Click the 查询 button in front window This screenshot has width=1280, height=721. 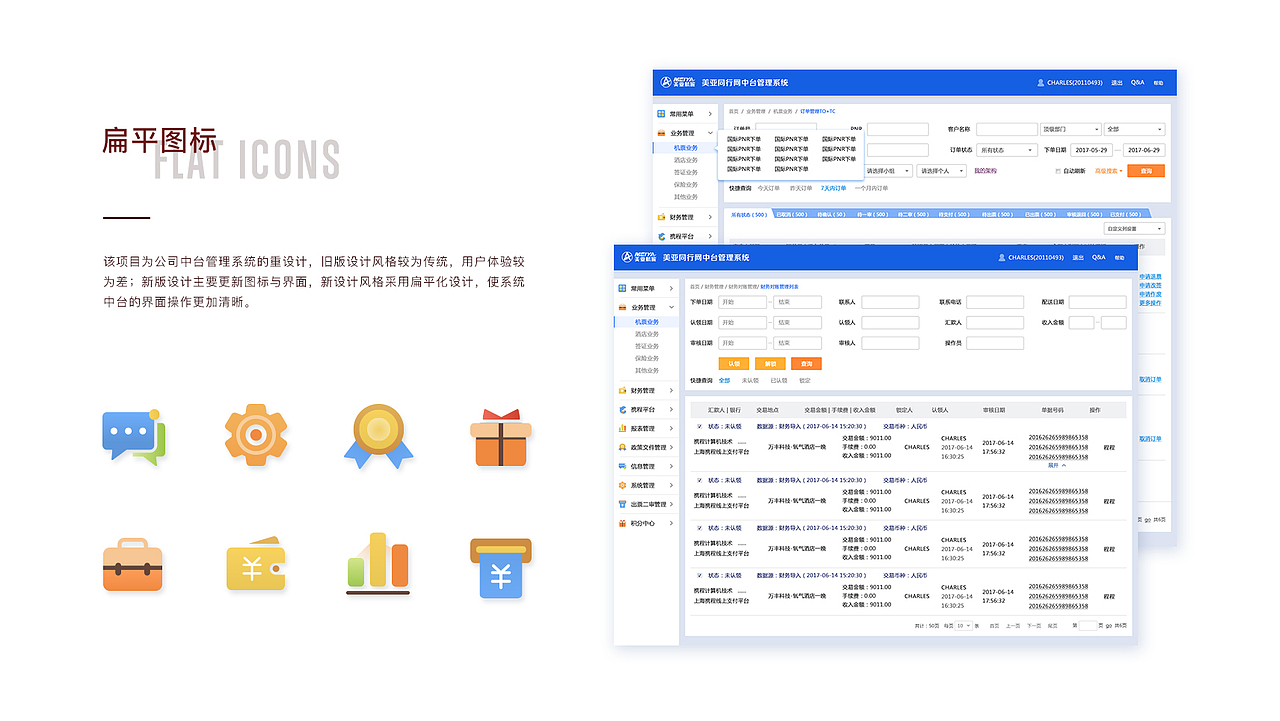806,364
